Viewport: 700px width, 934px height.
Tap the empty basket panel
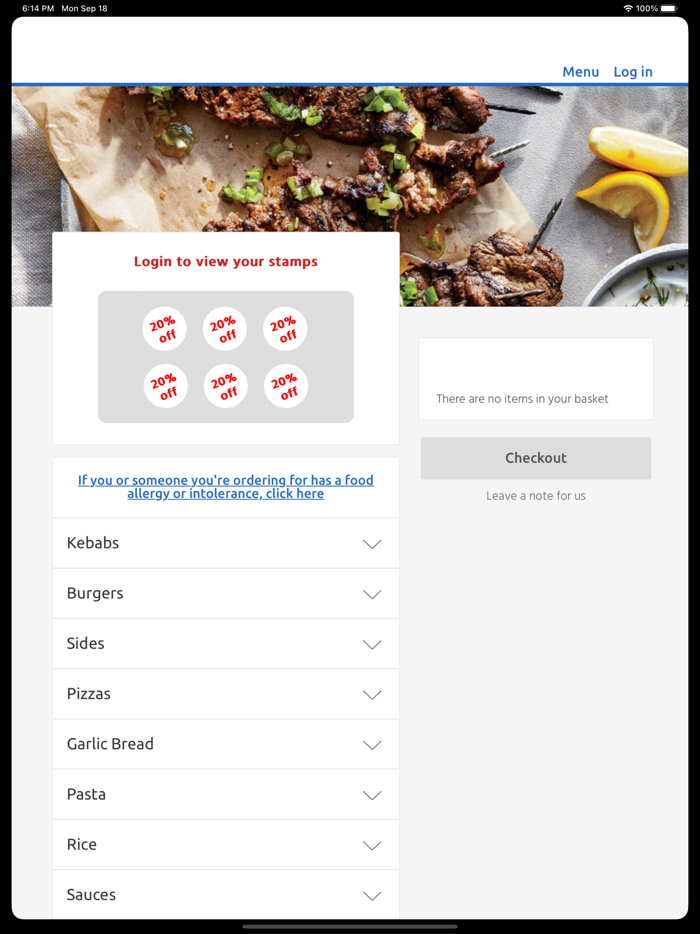(x=536, y=379)
